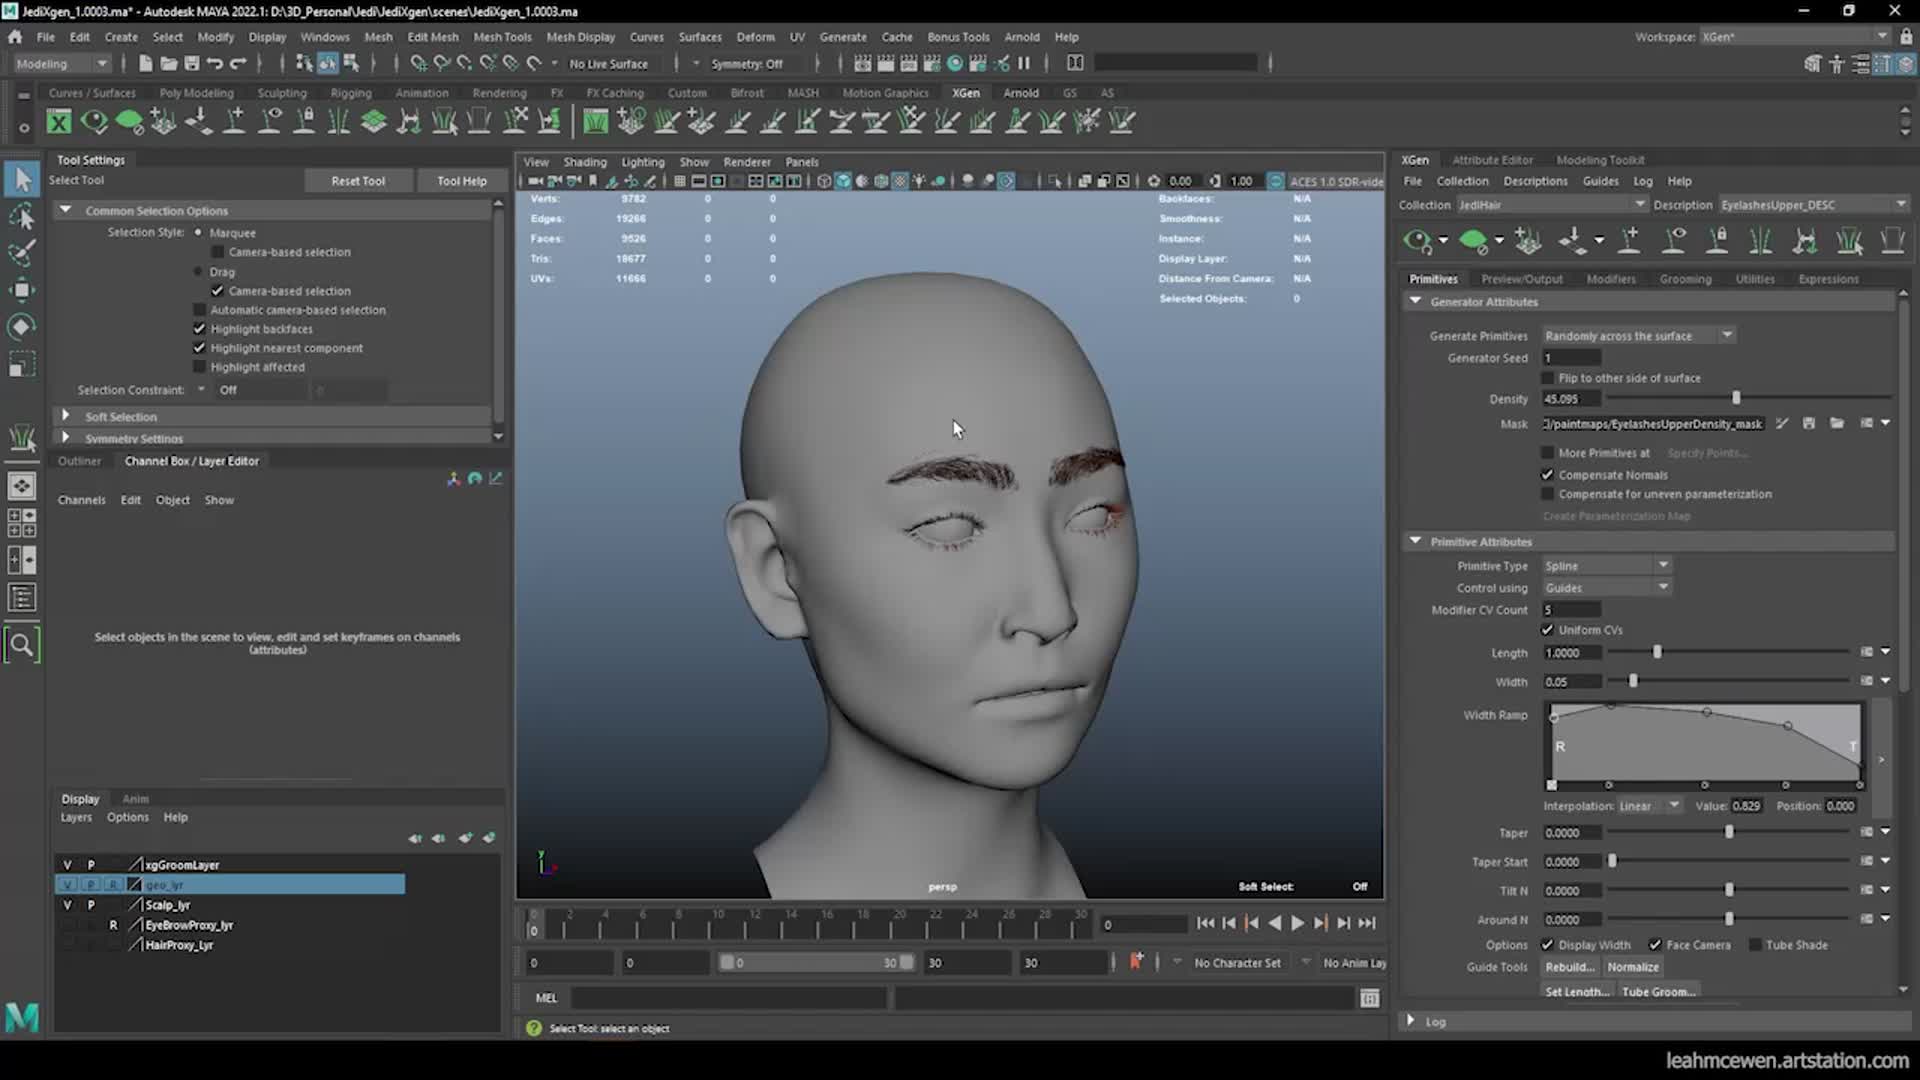Enable Face Camera option checkbox
Viewport: 1920px width, 1080px height.
coord(1654,944)
